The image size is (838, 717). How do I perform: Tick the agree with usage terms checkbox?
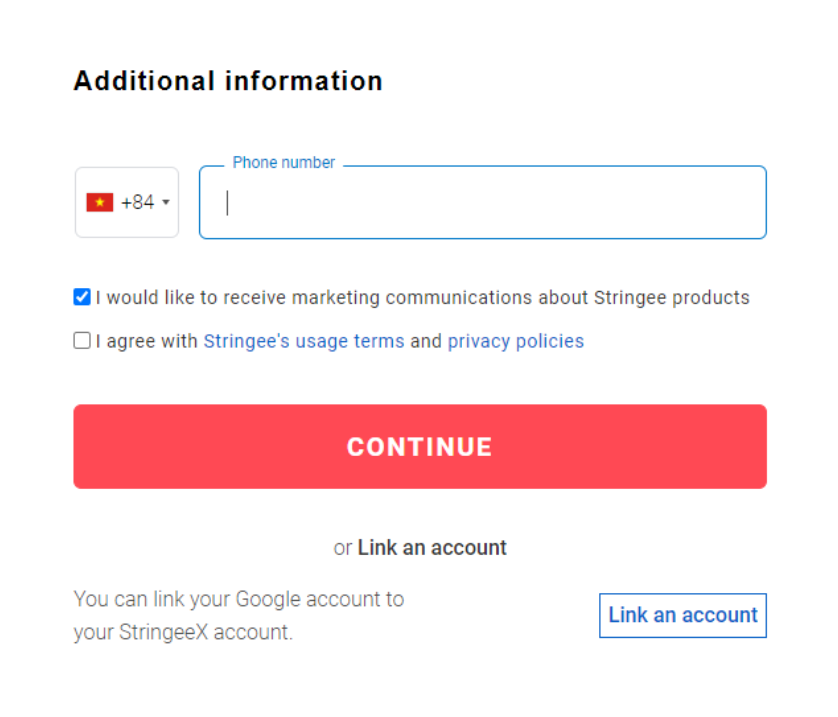tap(82, 341)
